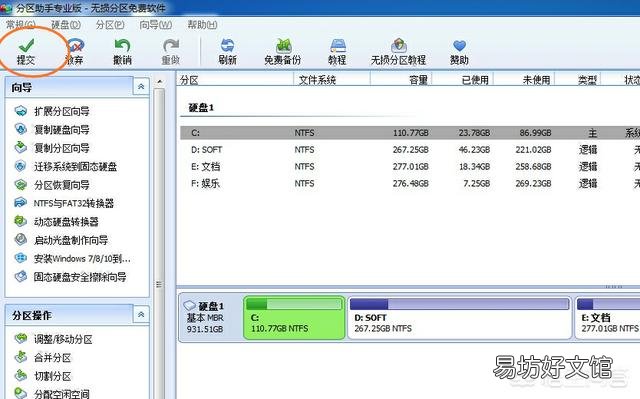Viewport: 640px width, 399px height.
Task: Select E: 文档 277.01GB block in disk map
Action: click(607, 318)
